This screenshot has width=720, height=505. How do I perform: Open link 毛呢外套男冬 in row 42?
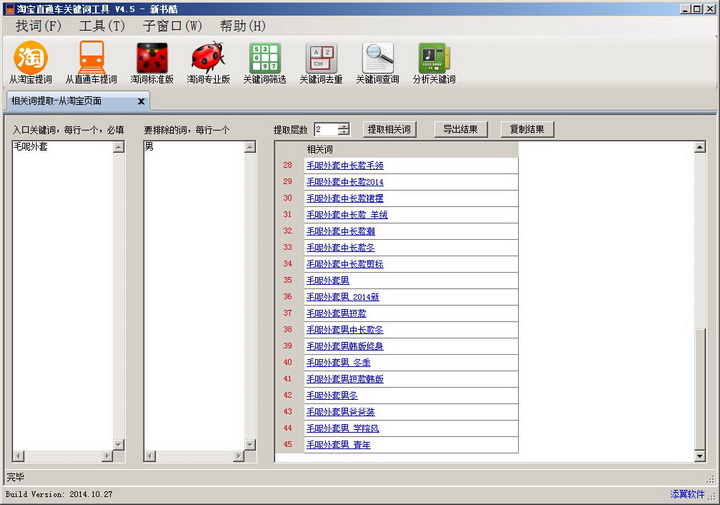[x=332, y=395]
